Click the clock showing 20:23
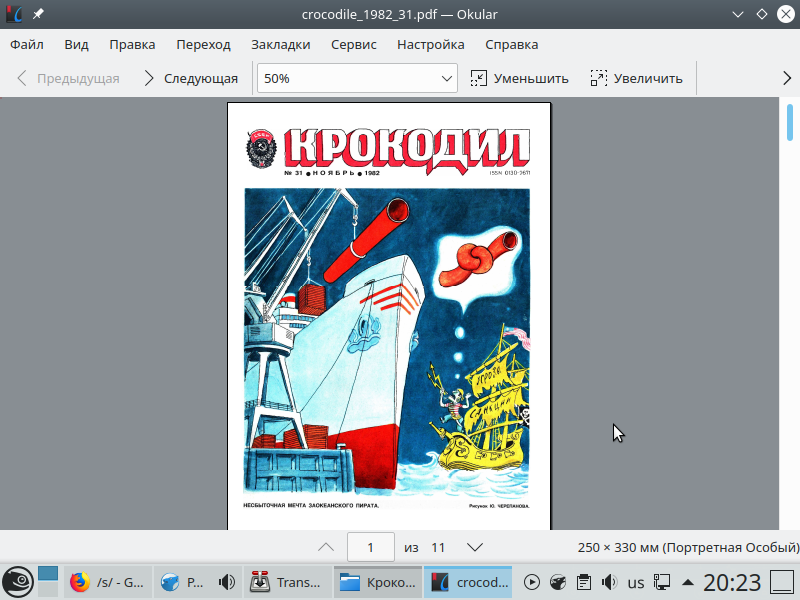This screenshot has height=600, width=800. [732, 582]
